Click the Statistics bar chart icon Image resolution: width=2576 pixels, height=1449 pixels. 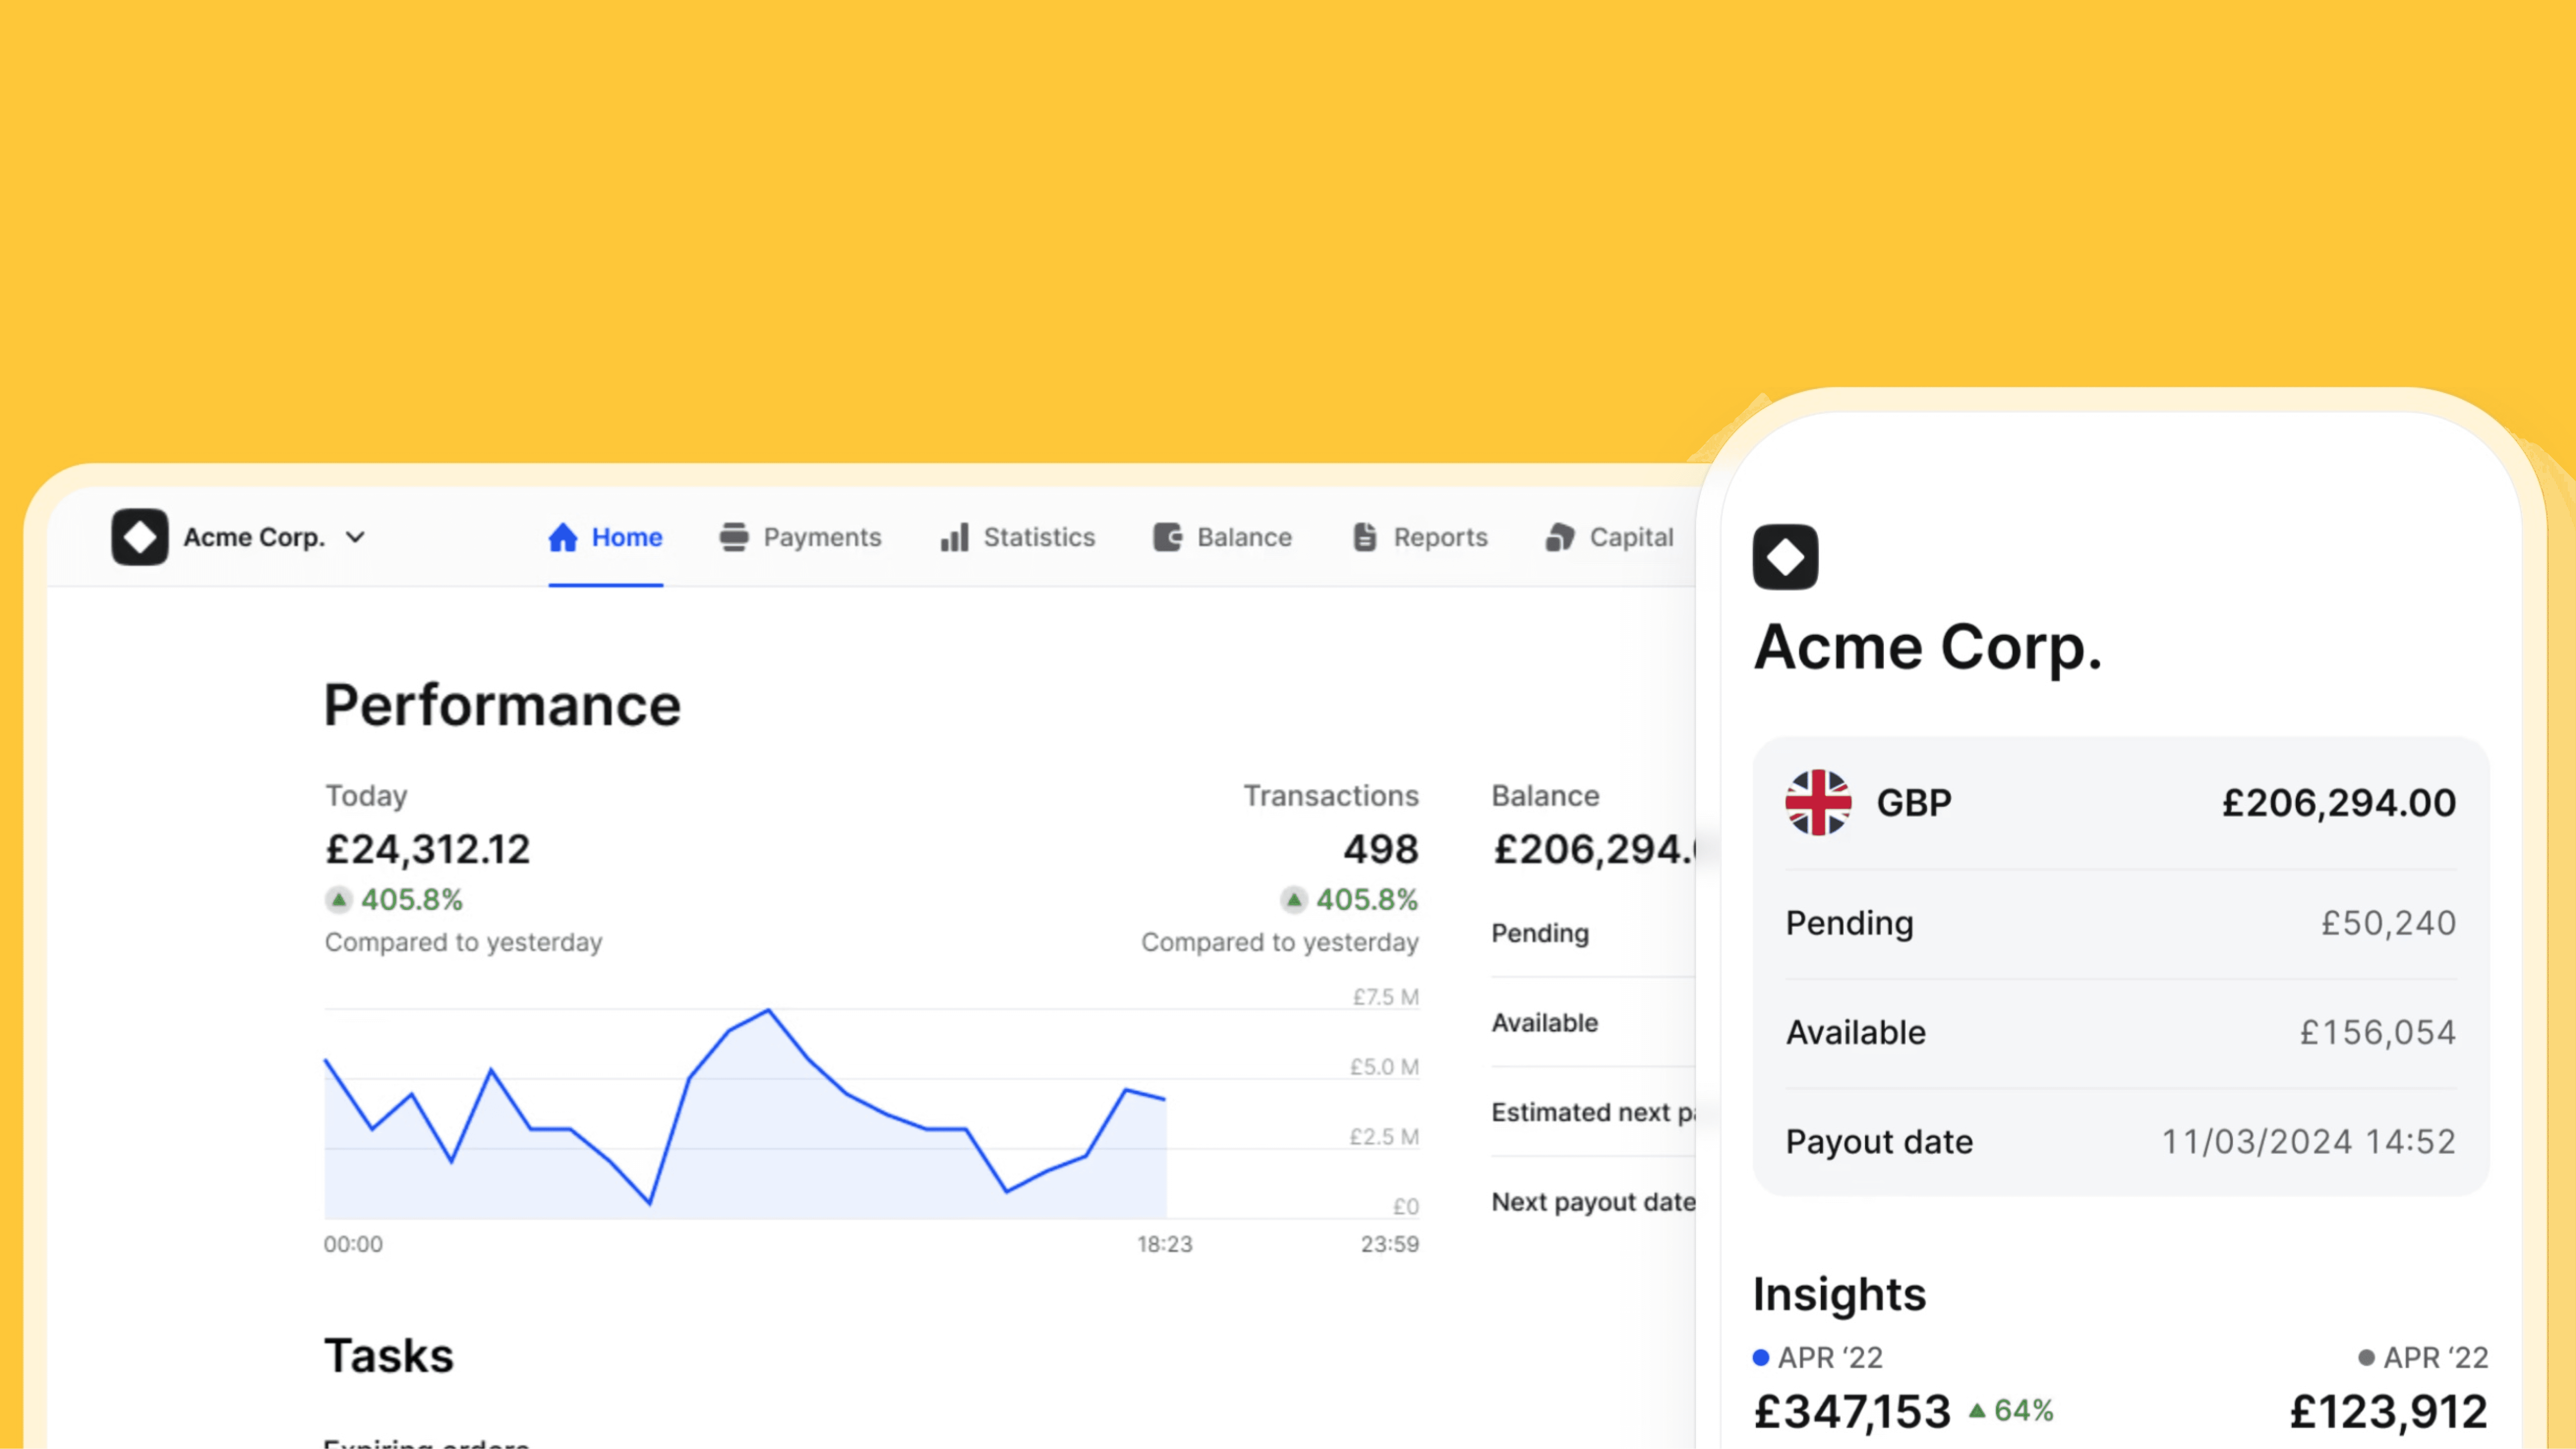tap(954, 537)
